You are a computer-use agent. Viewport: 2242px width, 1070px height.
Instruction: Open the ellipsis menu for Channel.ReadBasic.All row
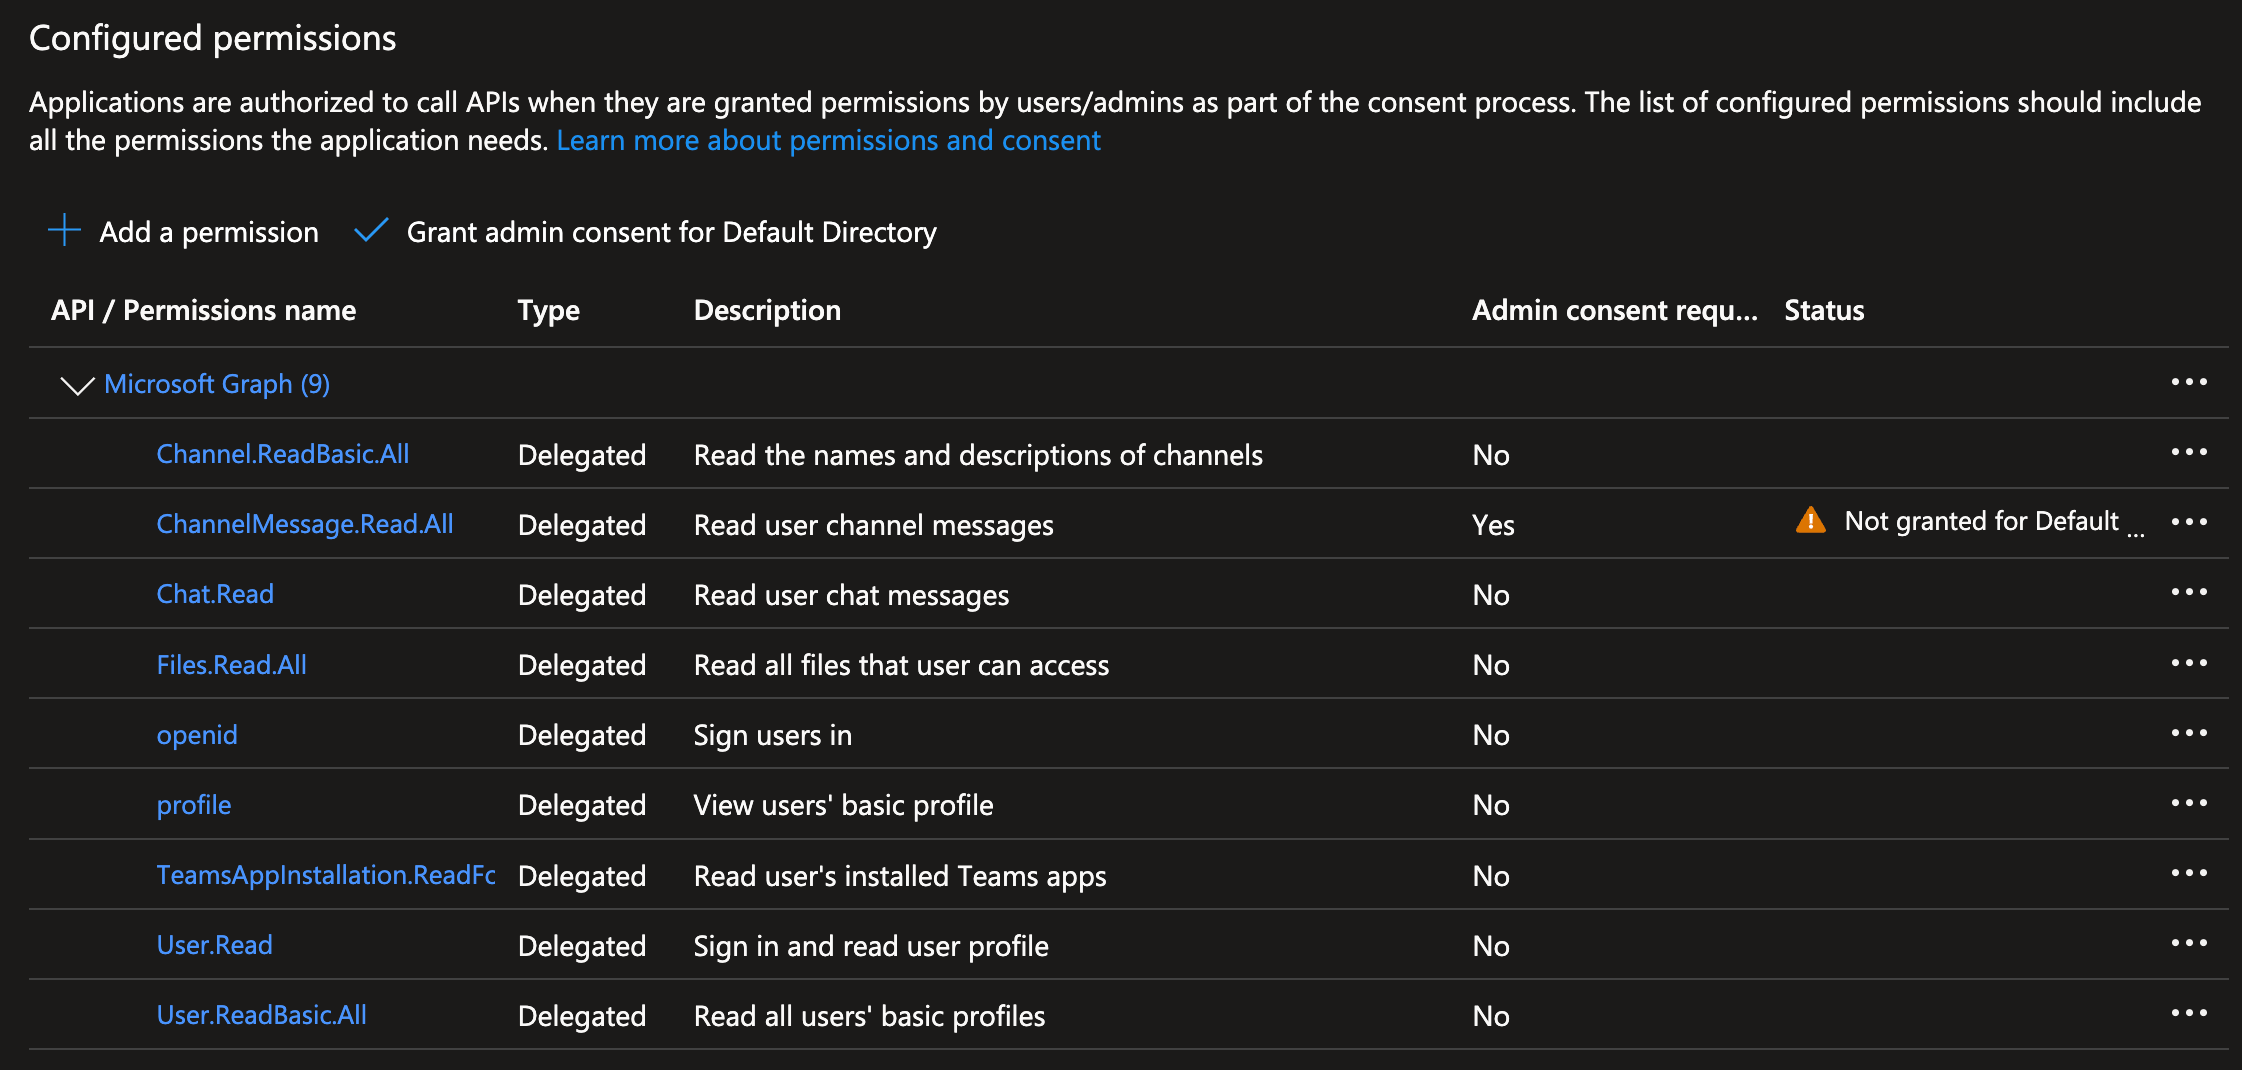pyautogui.click(x=2188, y=452)
